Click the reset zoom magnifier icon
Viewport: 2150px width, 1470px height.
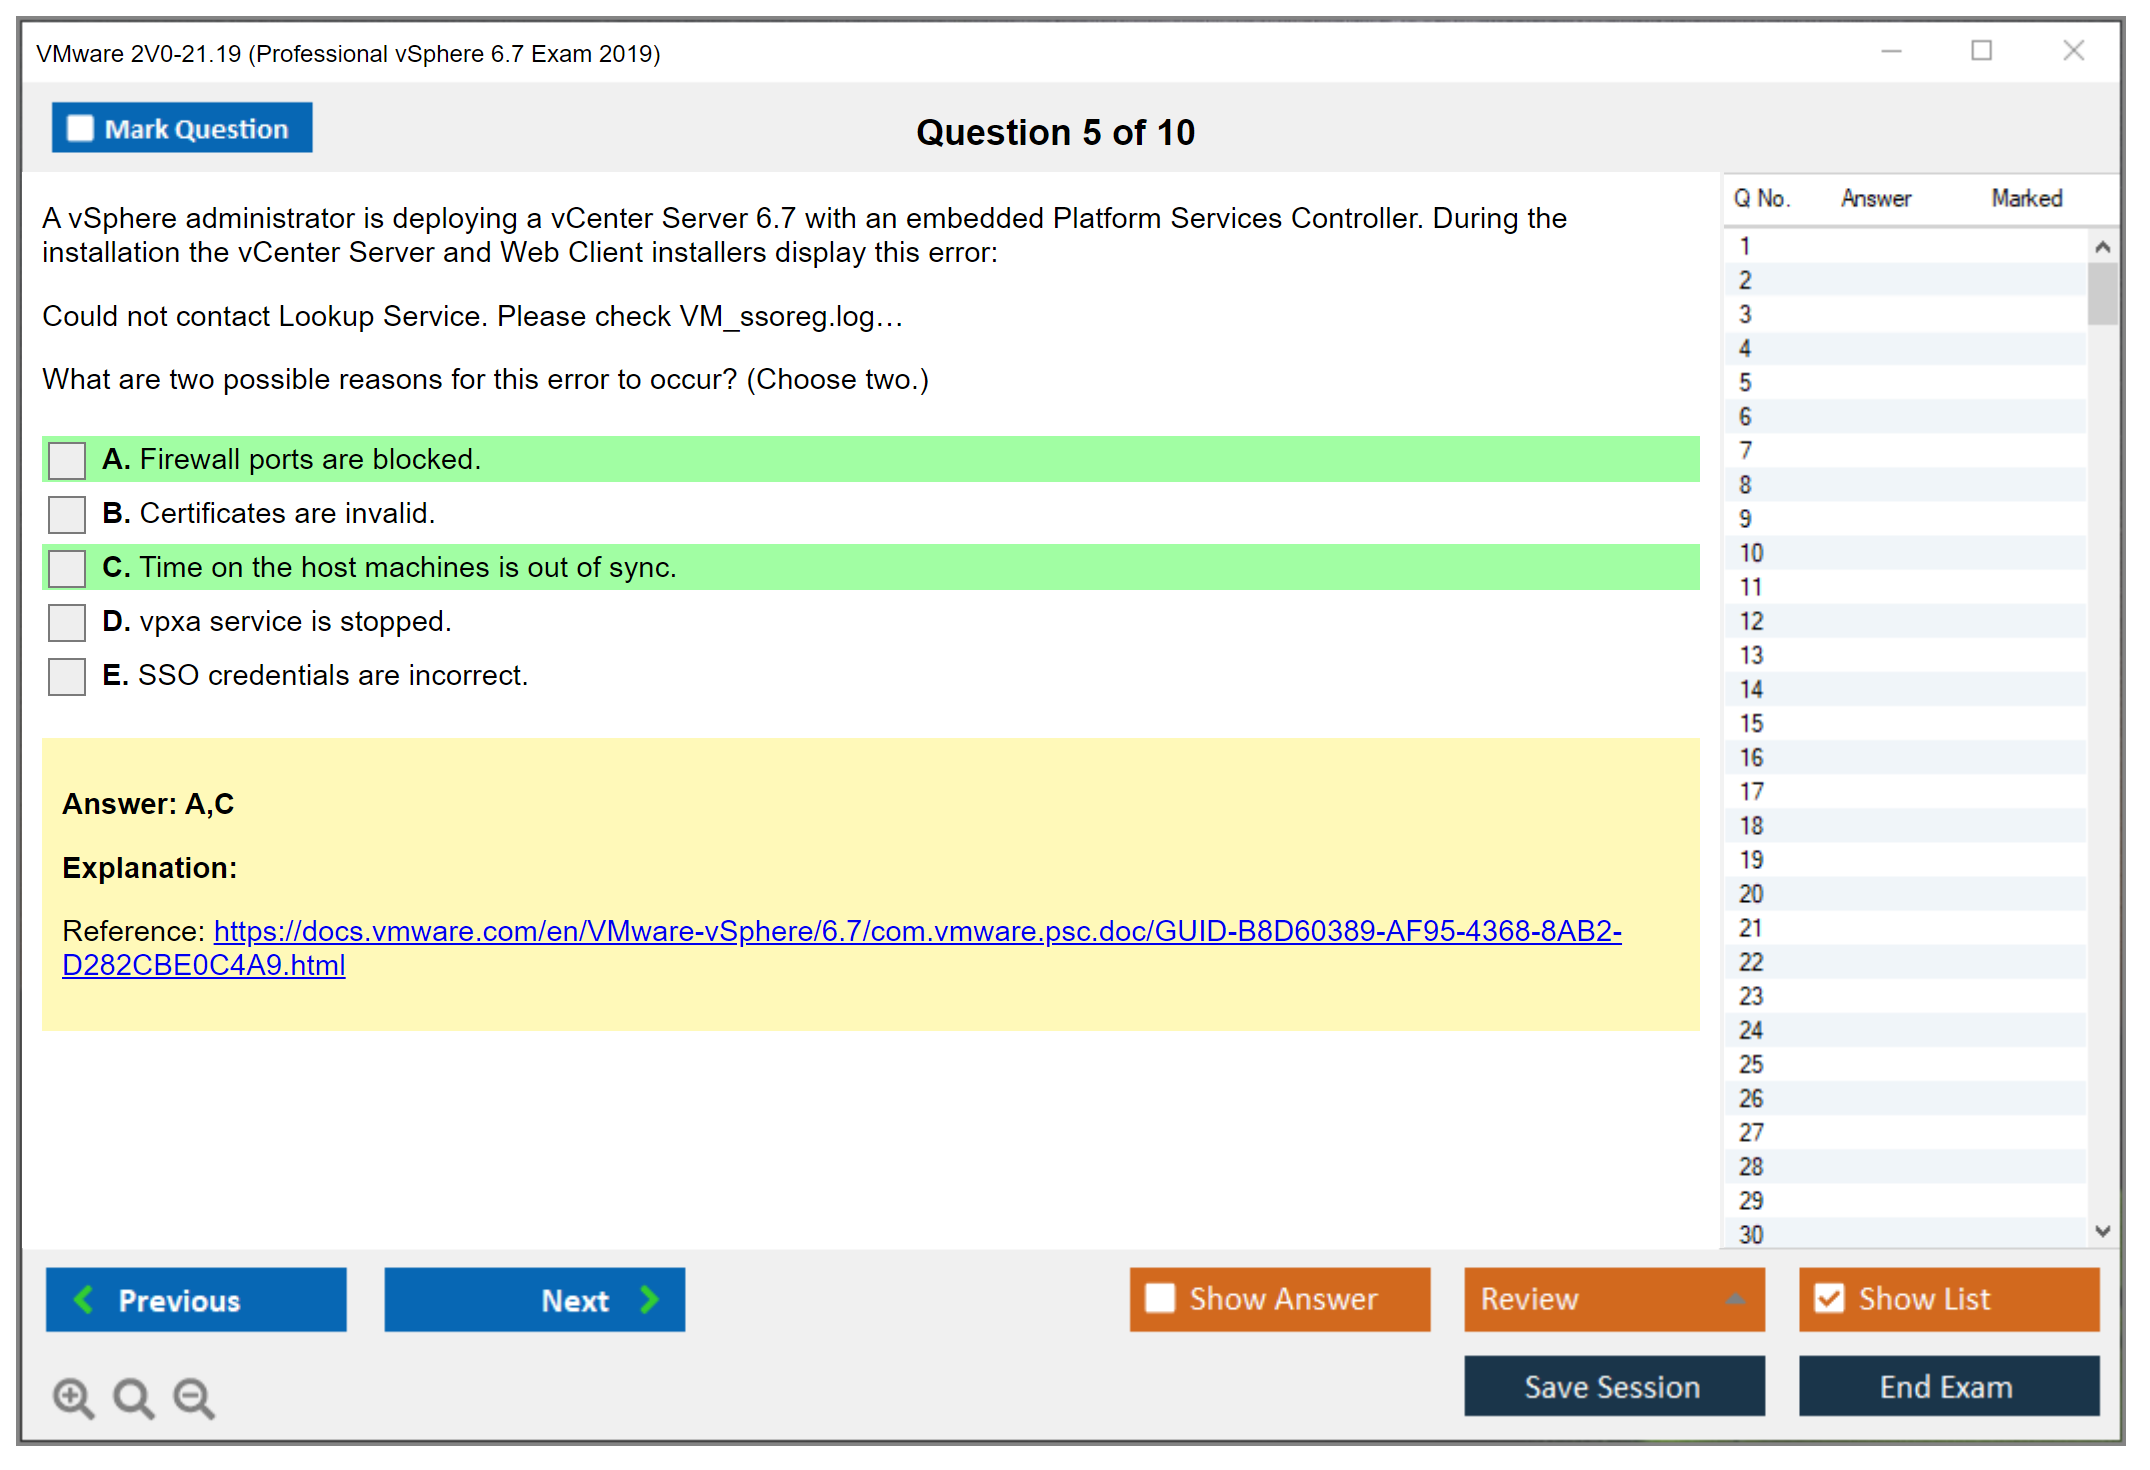[x=133, y=1397]
